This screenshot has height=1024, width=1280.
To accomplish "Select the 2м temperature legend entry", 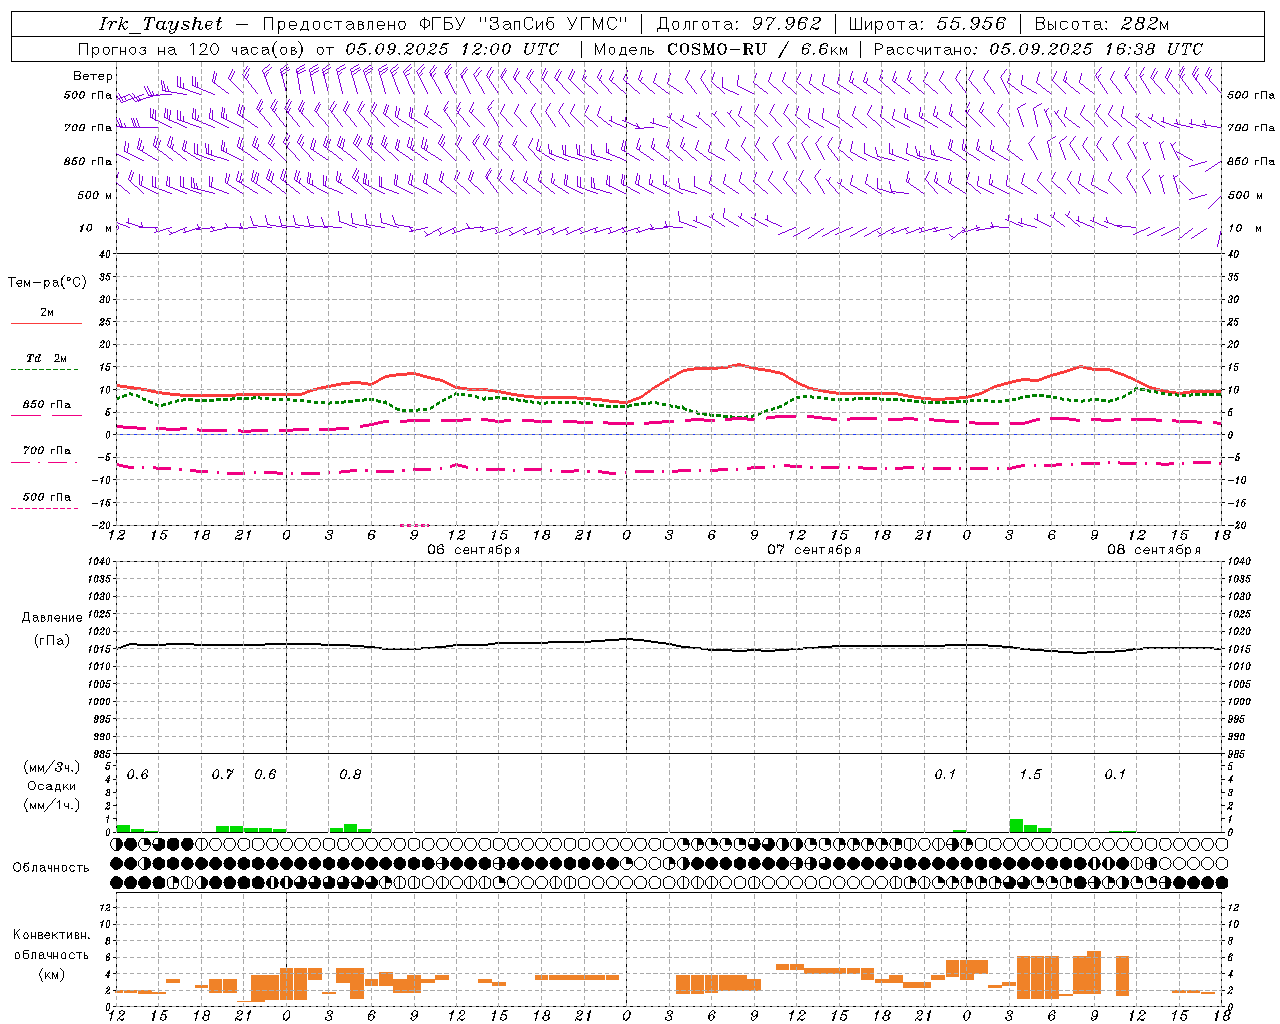I will 47,313.
